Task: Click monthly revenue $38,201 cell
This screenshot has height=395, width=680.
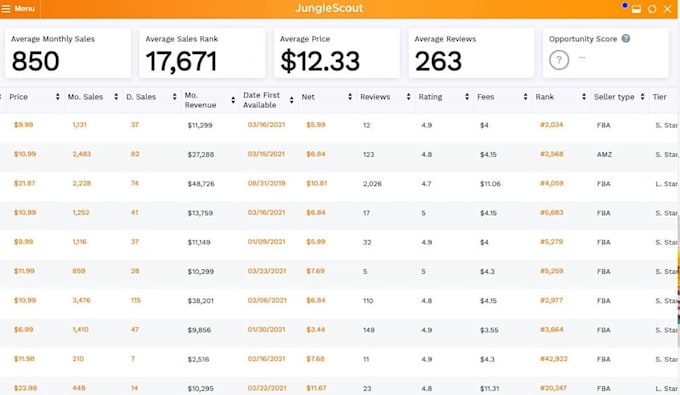Action: click(x=200, y=301)
